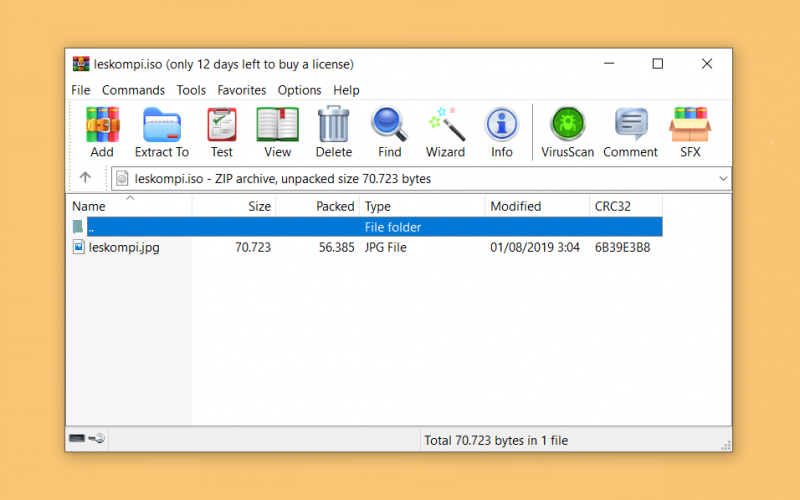This screenshot has height=500, width=800.
Task: Sort by the Size column header
Action: pos(234,206)
